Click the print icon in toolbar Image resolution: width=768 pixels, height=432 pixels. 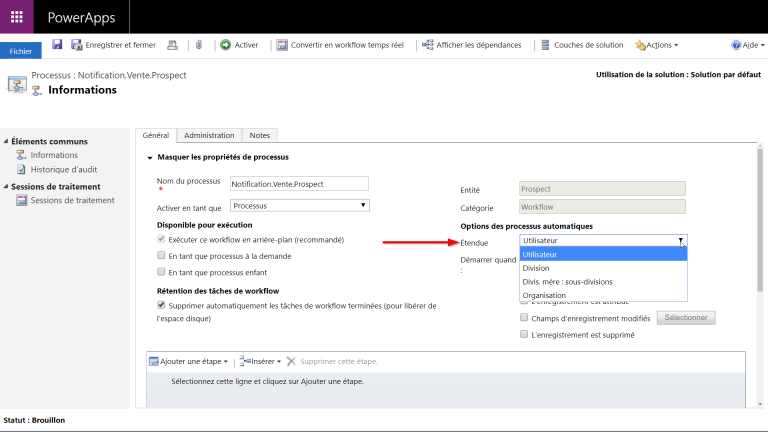[x=172, y=45]
